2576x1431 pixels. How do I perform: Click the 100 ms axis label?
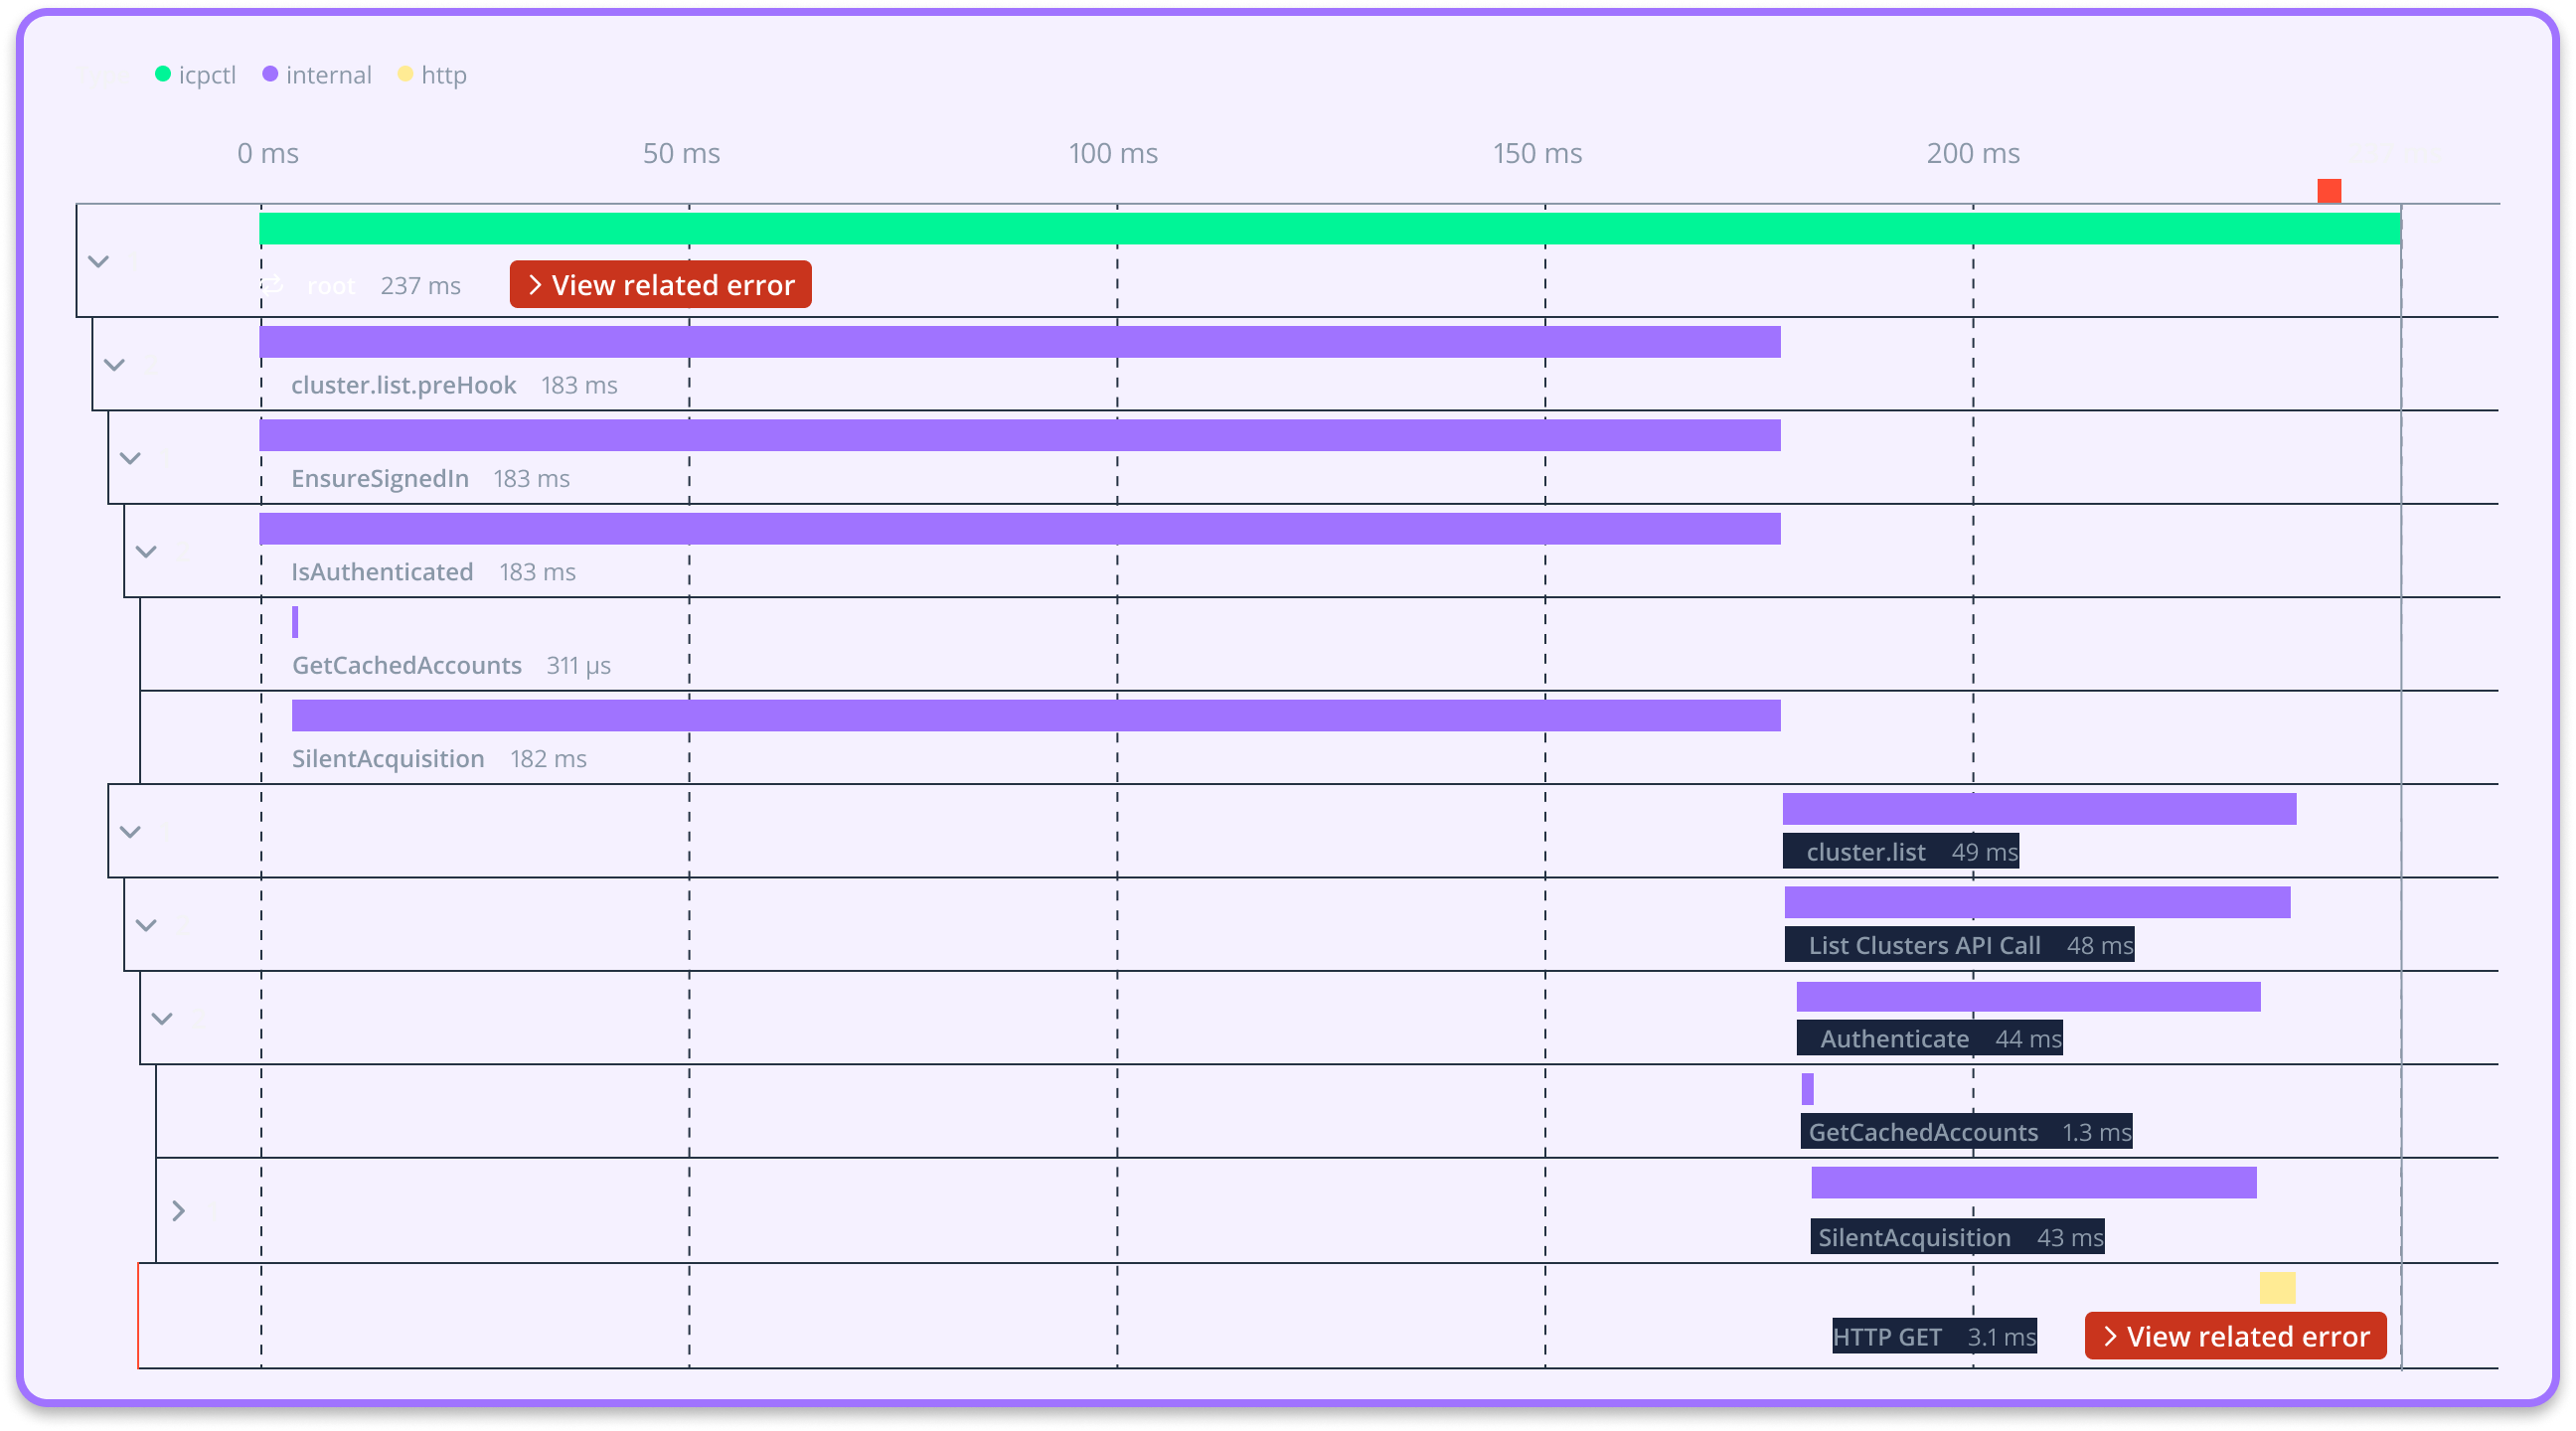tap(1113, 153)
